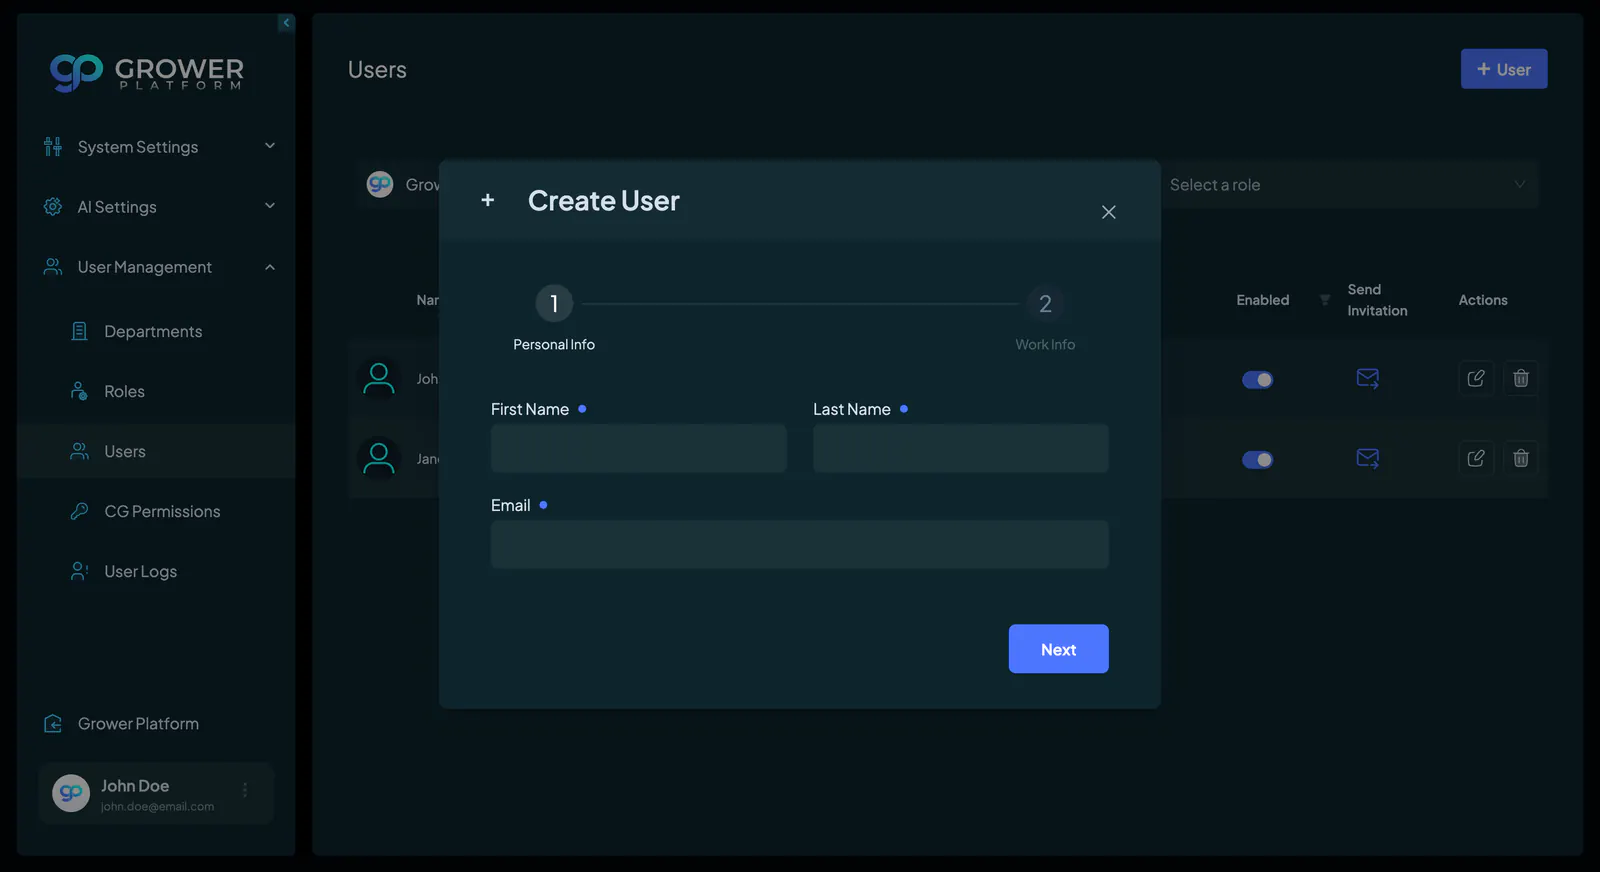Click the Grower Platform exit icon
This screenshot has height=872, width=1600.
click(x=53, y=723)
